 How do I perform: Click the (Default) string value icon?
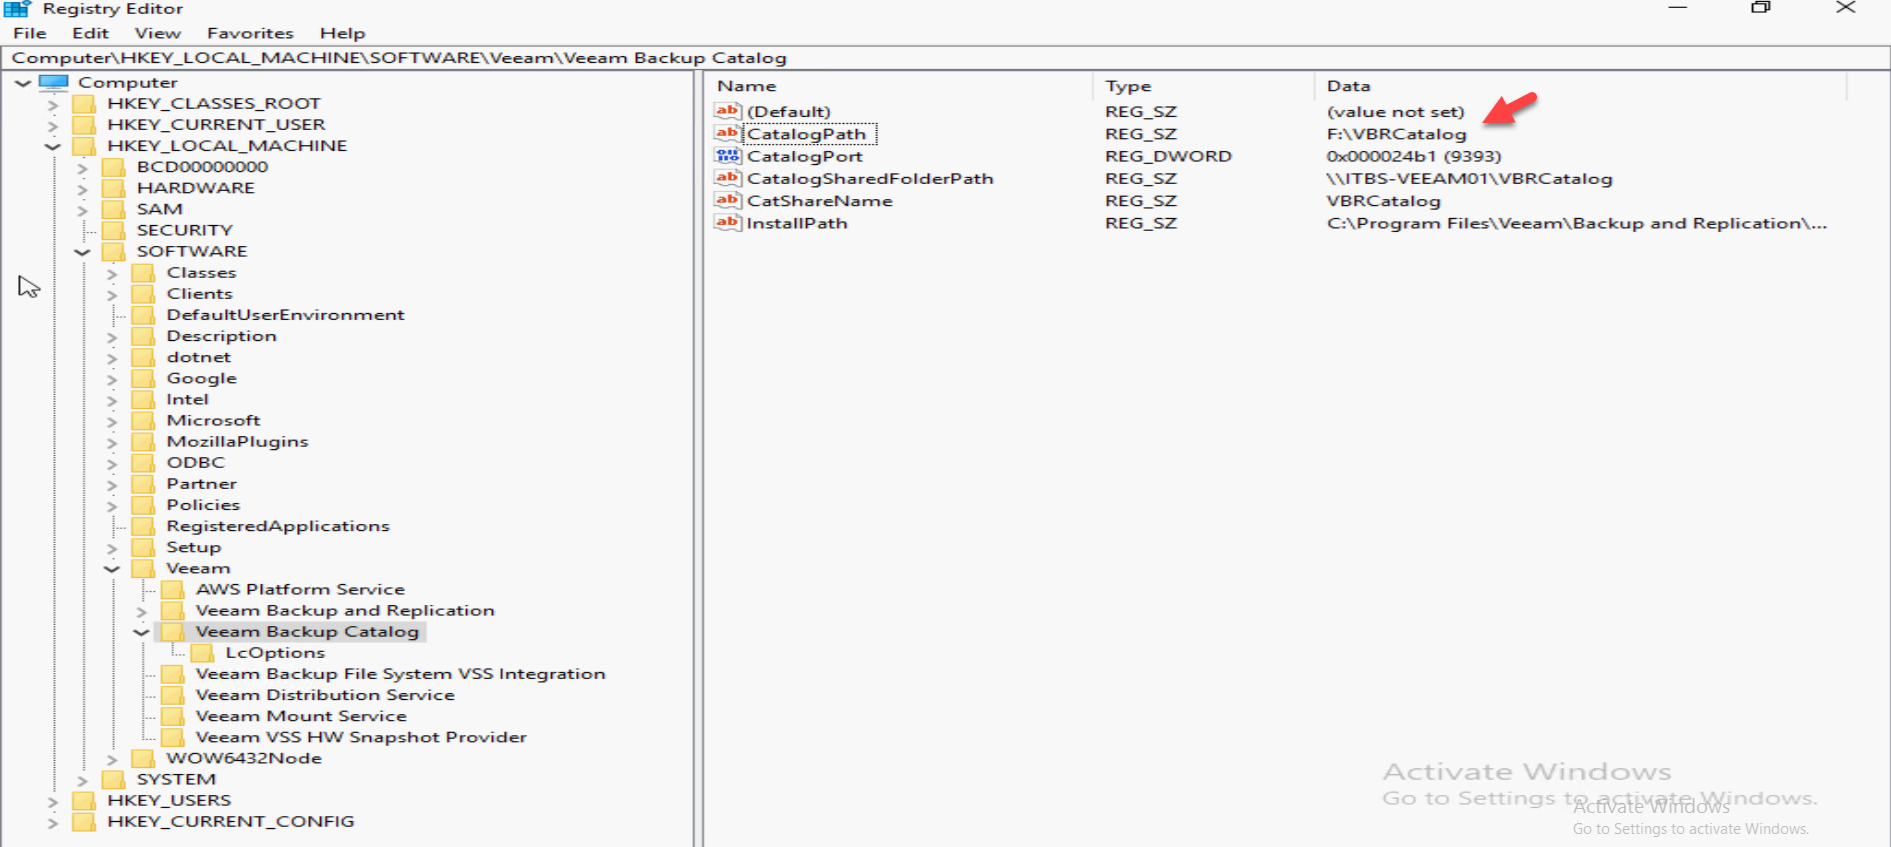(727, 111)
